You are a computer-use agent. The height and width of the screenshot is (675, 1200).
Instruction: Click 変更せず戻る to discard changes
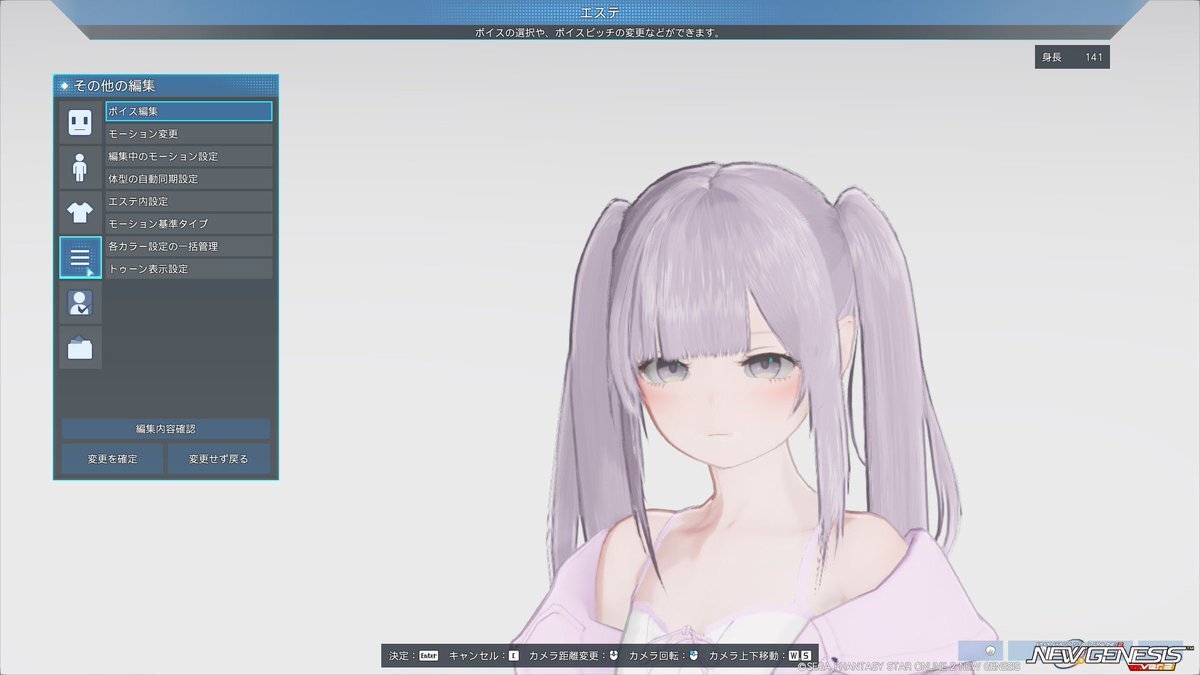coord(218,459)
